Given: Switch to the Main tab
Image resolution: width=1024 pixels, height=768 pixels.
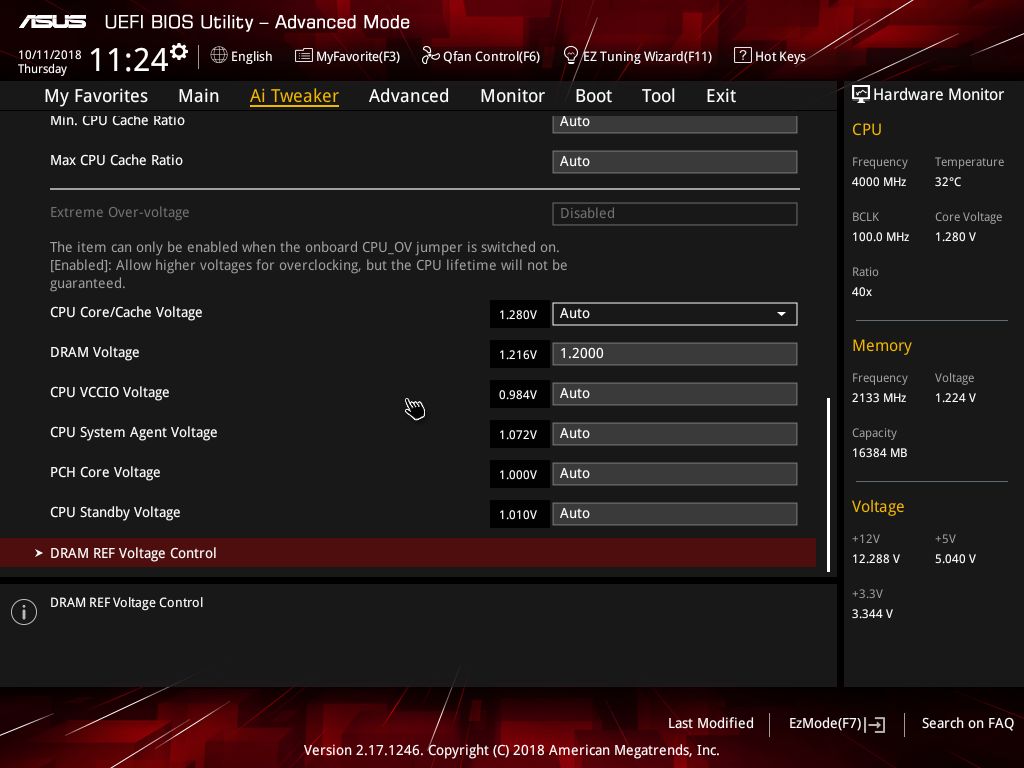Looking at the screenshot, I should coord(199,96).
